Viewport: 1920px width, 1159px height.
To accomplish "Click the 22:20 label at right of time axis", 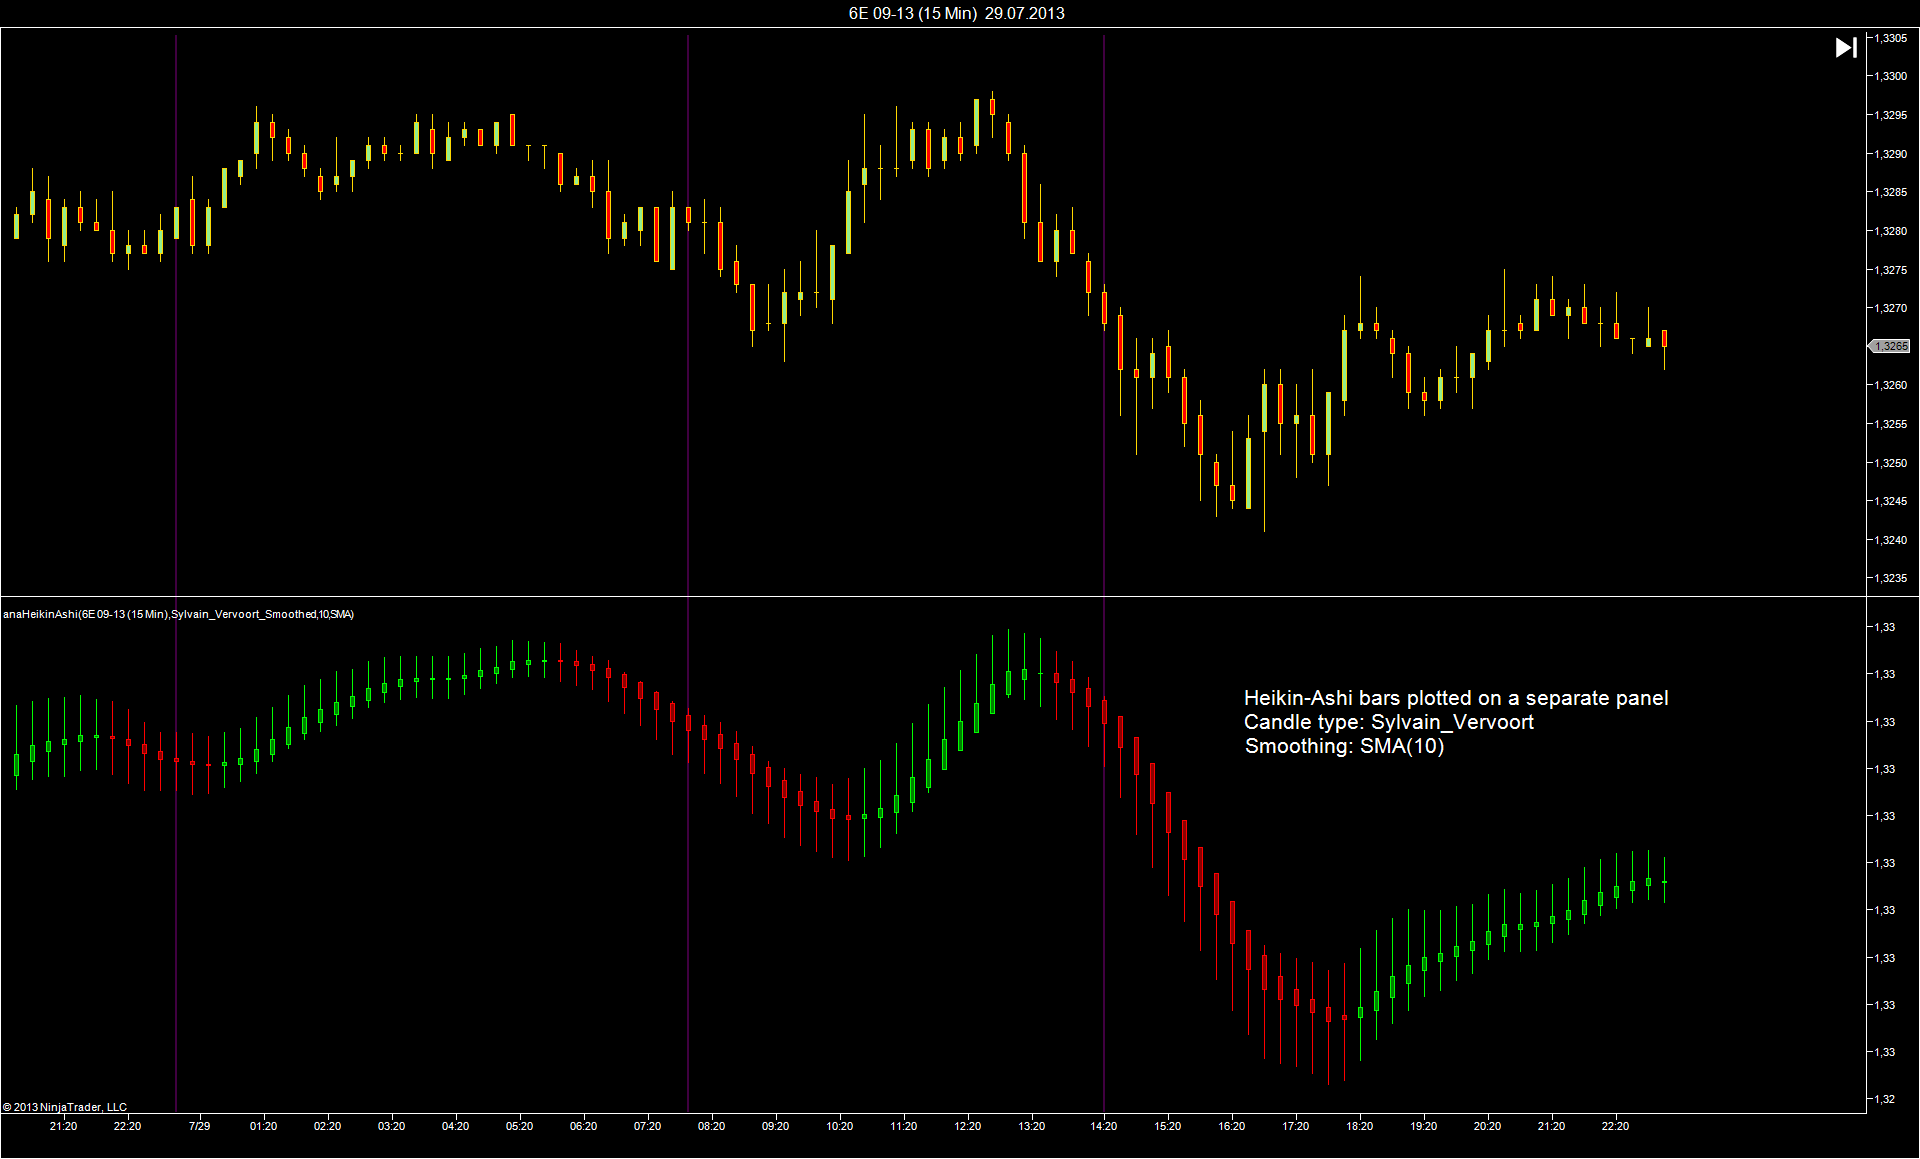I will [1615, 1126].
